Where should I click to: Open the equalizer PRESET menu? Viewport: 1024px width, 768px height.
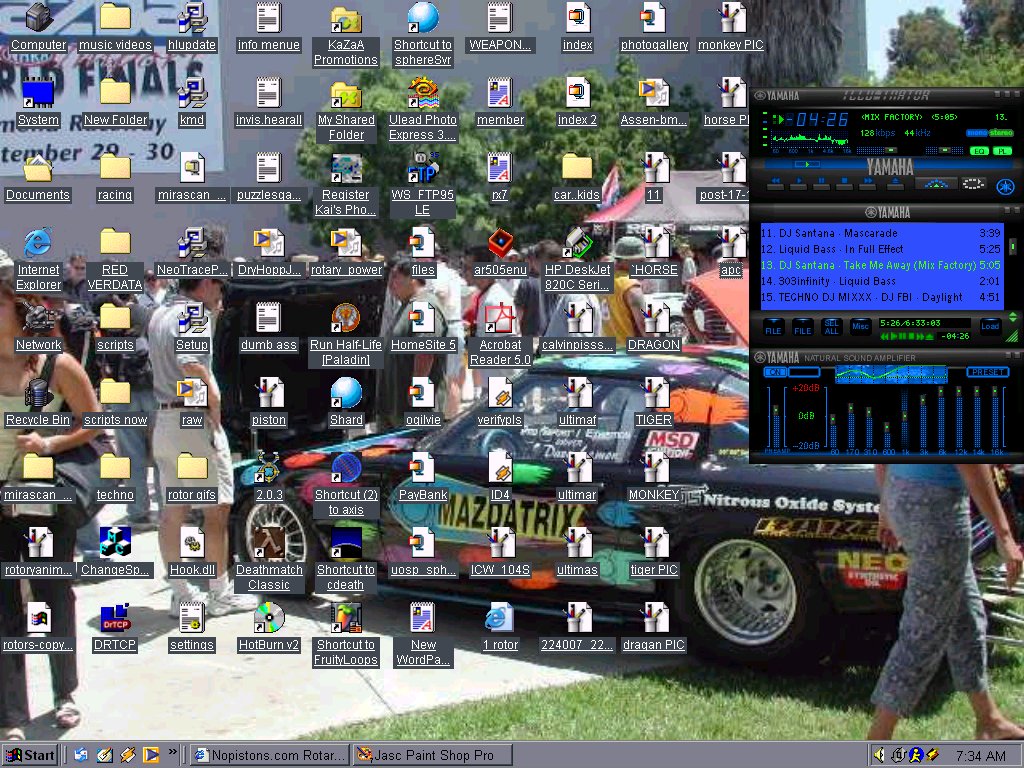click(x=987, y=372)
